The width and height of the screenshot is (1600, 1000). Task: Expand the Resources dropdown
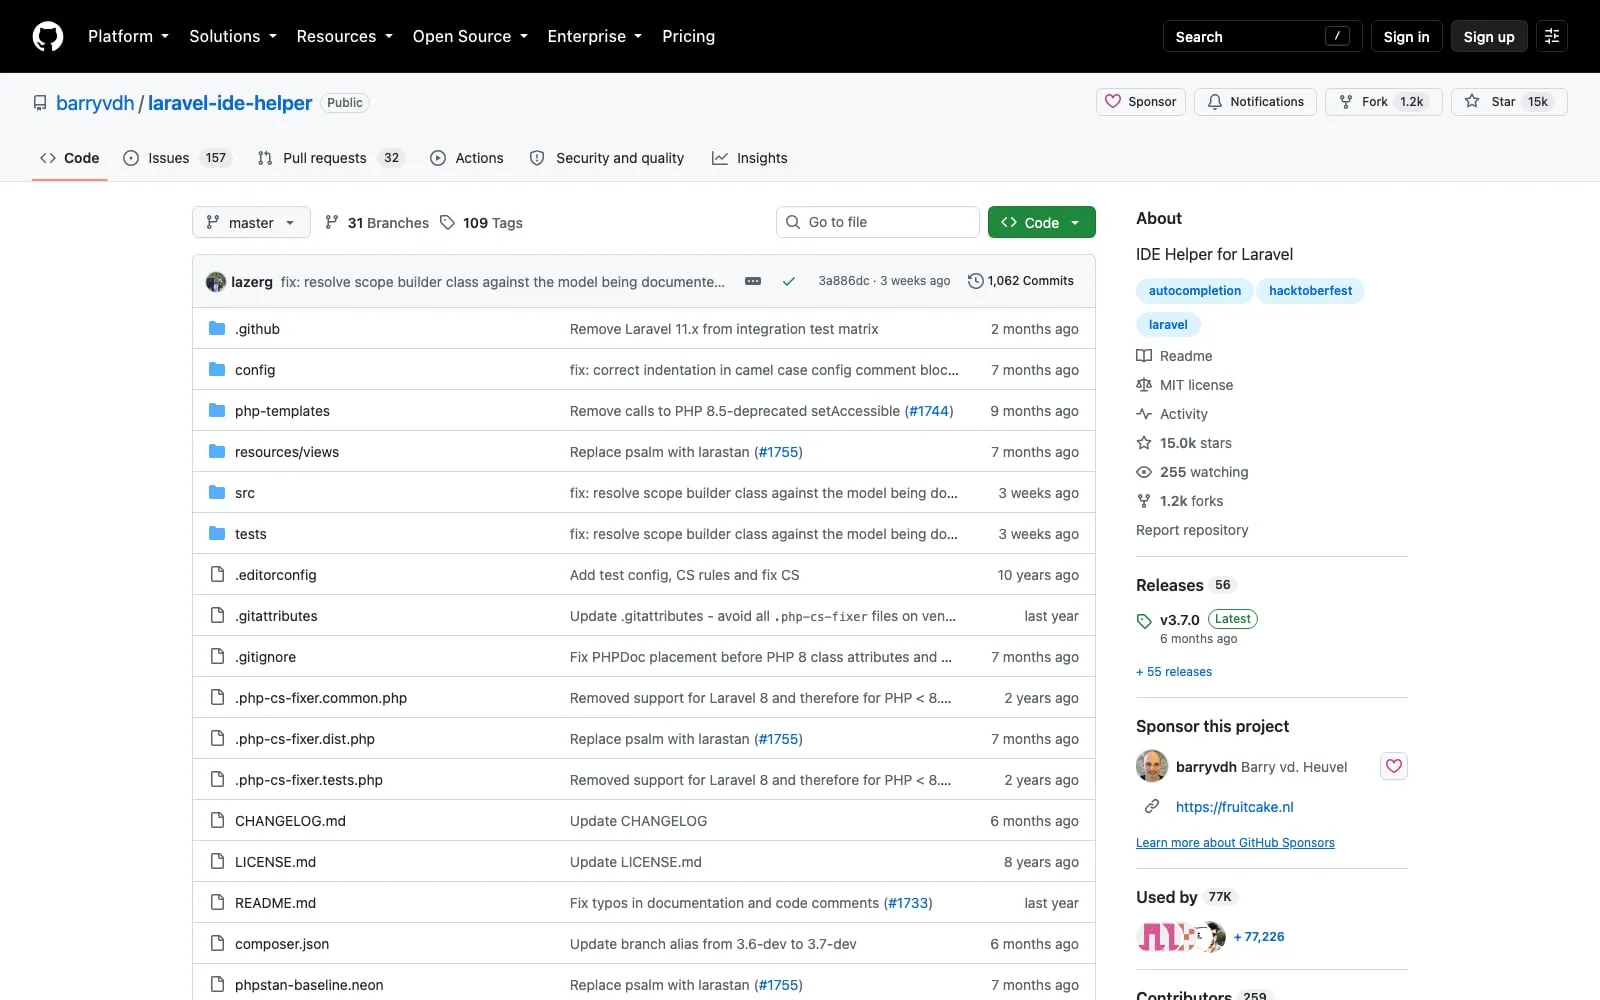(x=344, y=36)
